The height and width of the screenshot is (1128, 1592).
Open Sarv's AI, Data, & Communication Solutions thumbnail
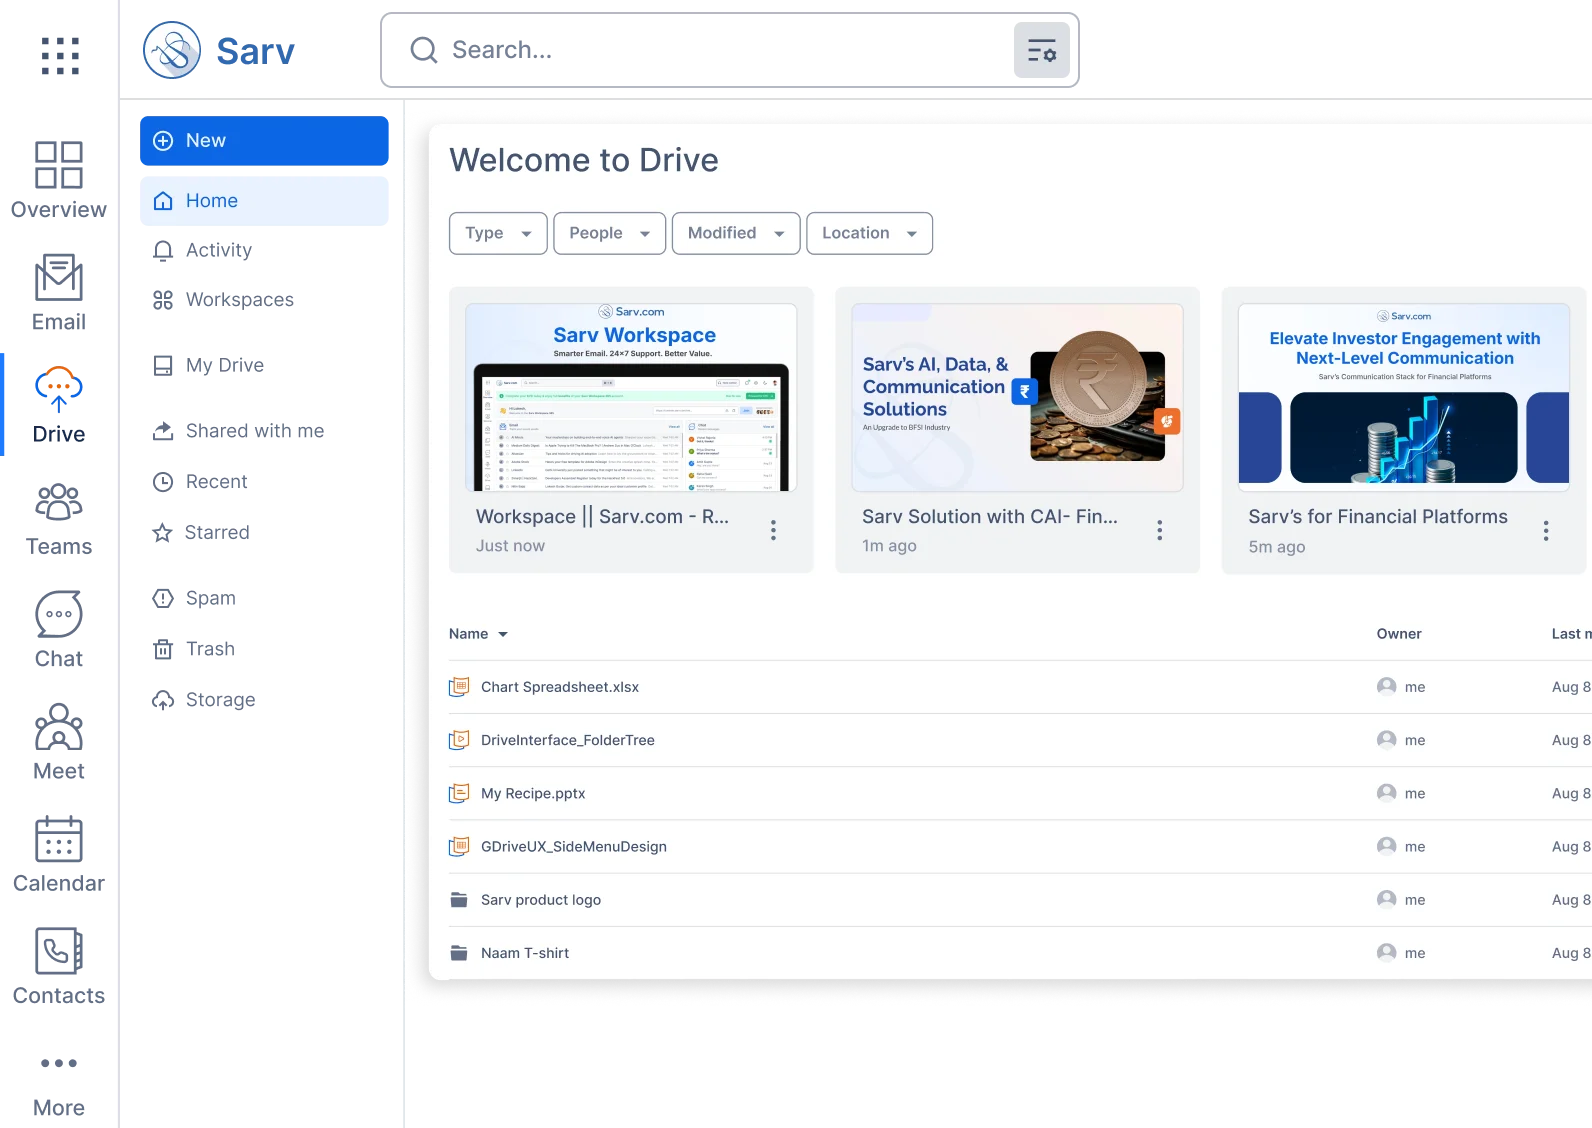click(x=1017, y=397)
